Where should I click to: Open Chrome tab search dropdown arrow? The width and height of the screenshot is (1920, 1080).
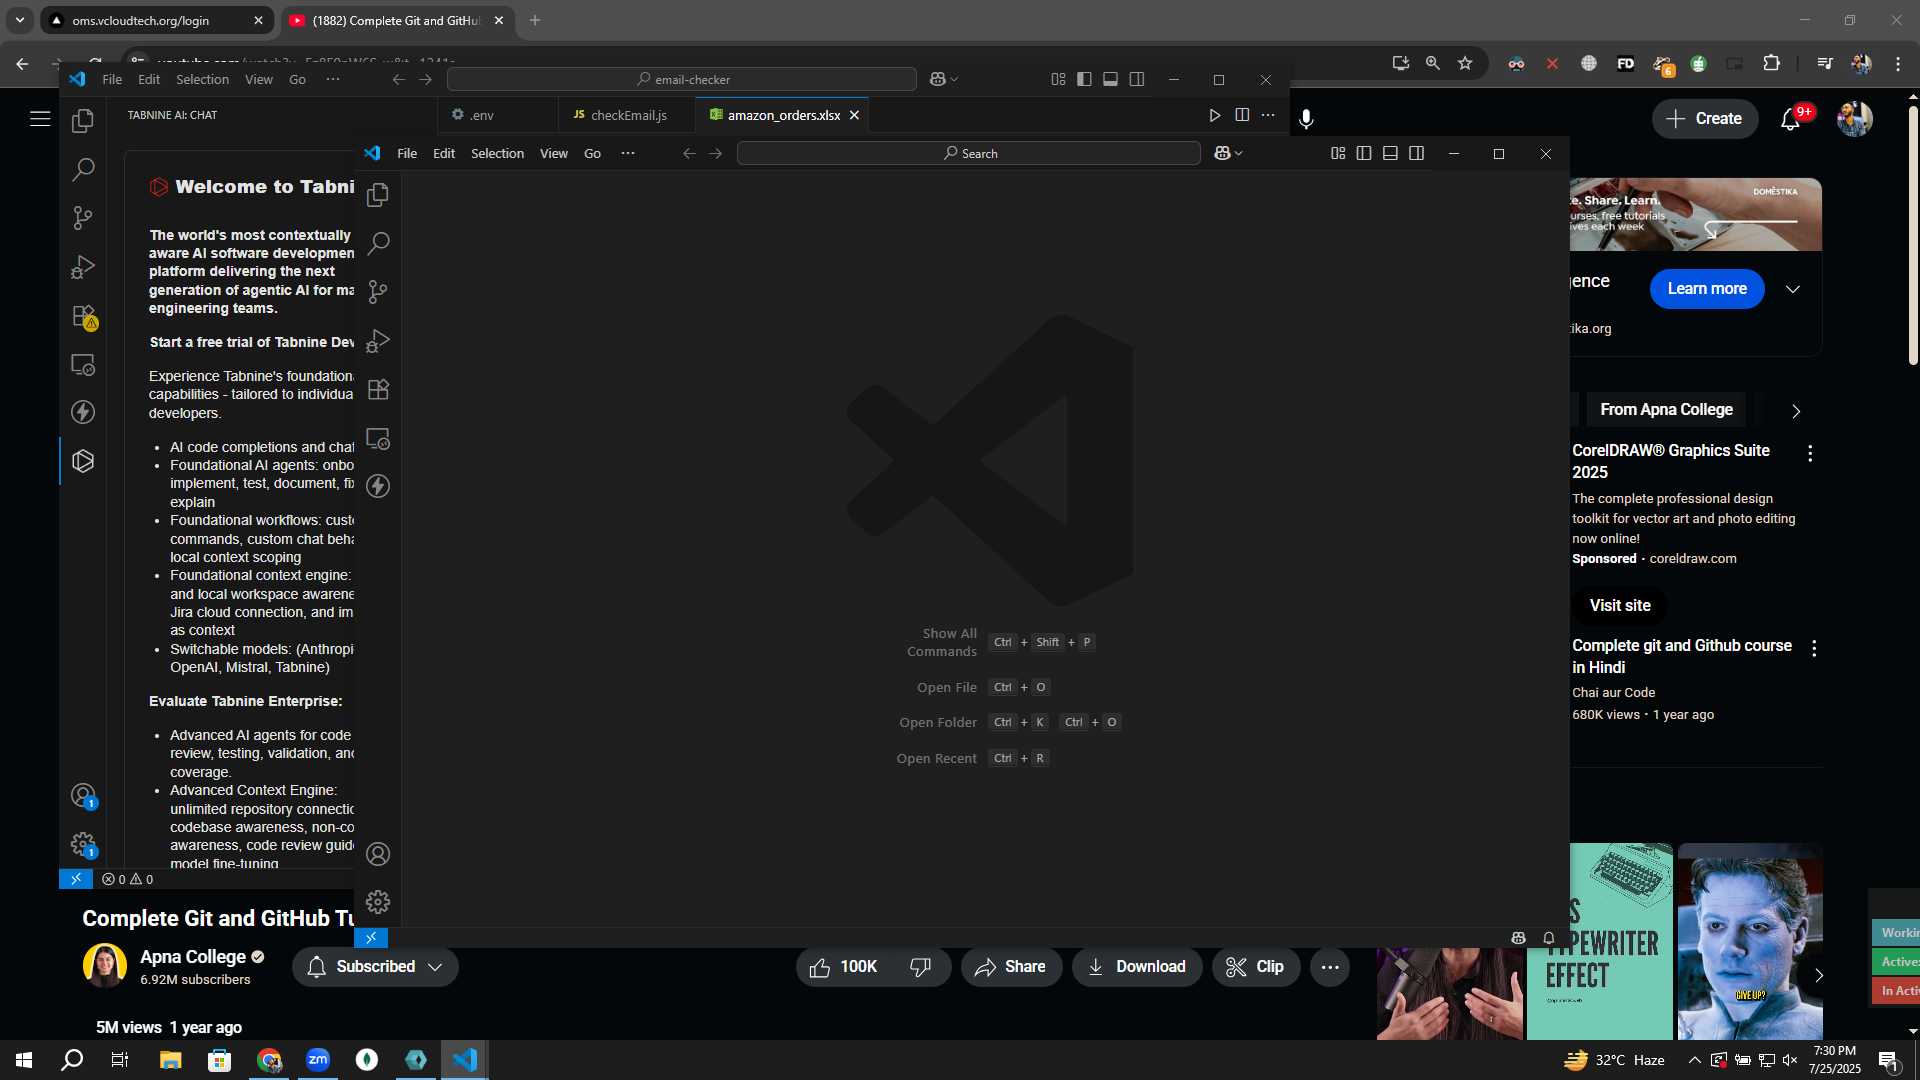pos(20,20)
